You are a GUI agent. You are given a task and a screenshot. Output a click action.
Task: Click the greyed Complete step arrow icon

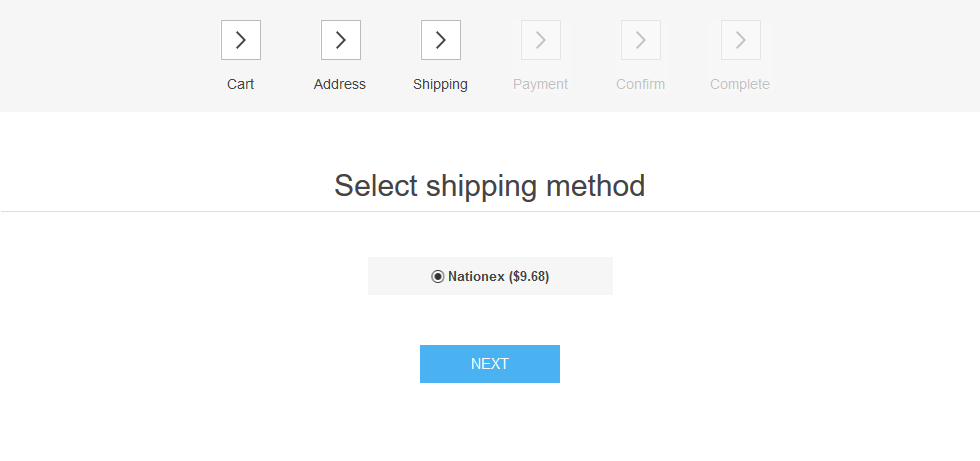(x=741, y=40)
